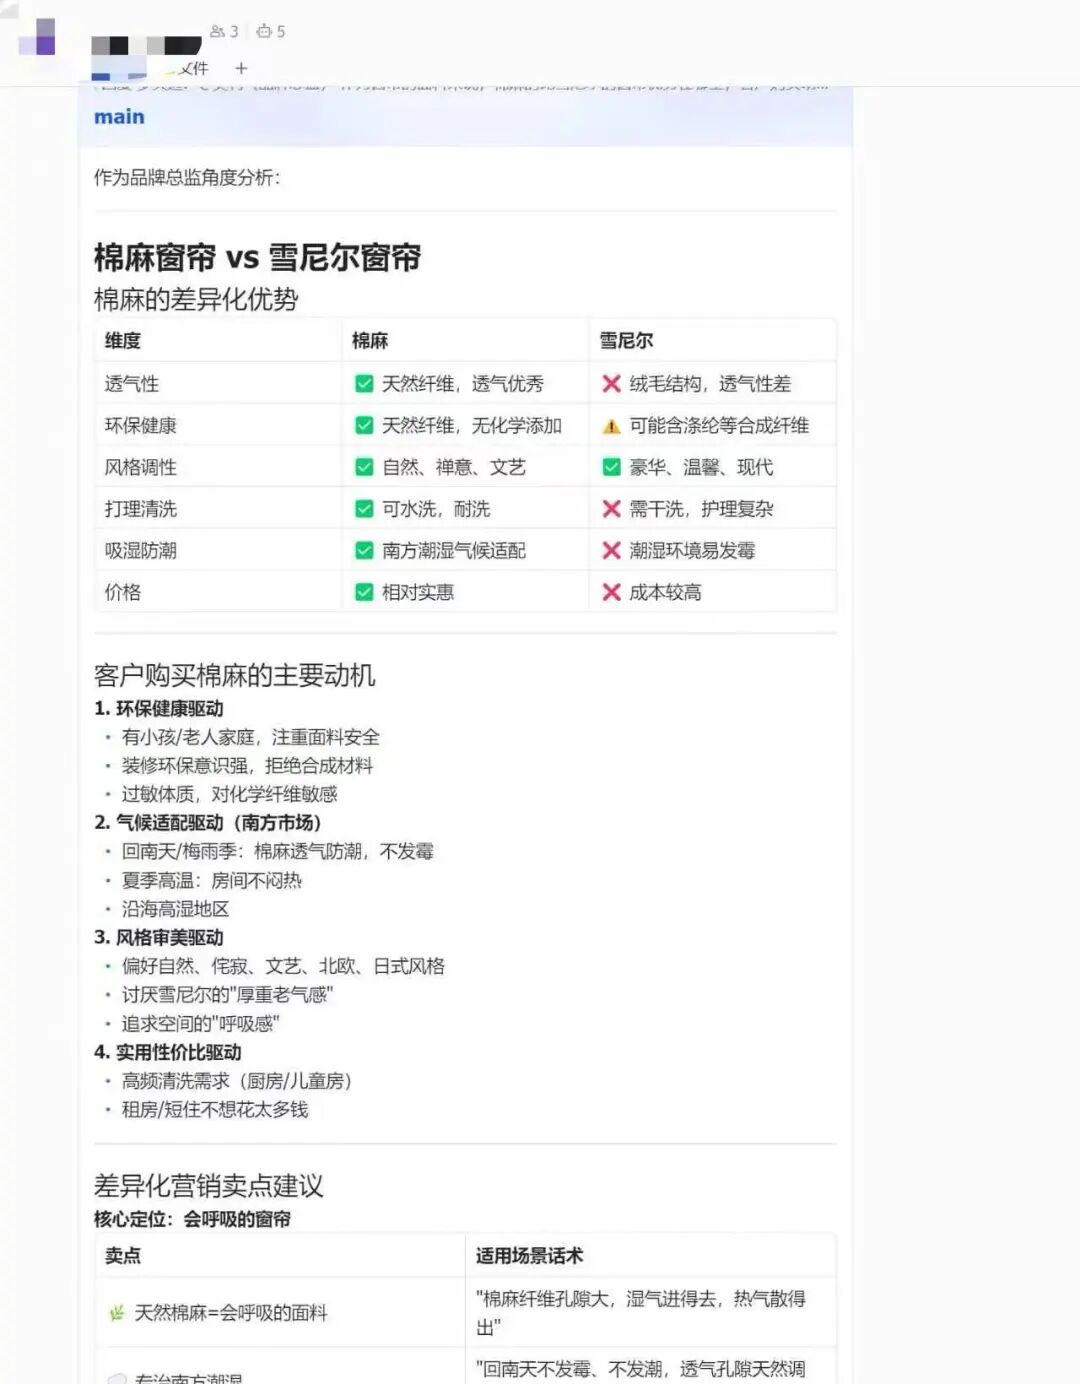Click green checkmark beside 天然纤维，透气优秀

[x=364, y=384]
